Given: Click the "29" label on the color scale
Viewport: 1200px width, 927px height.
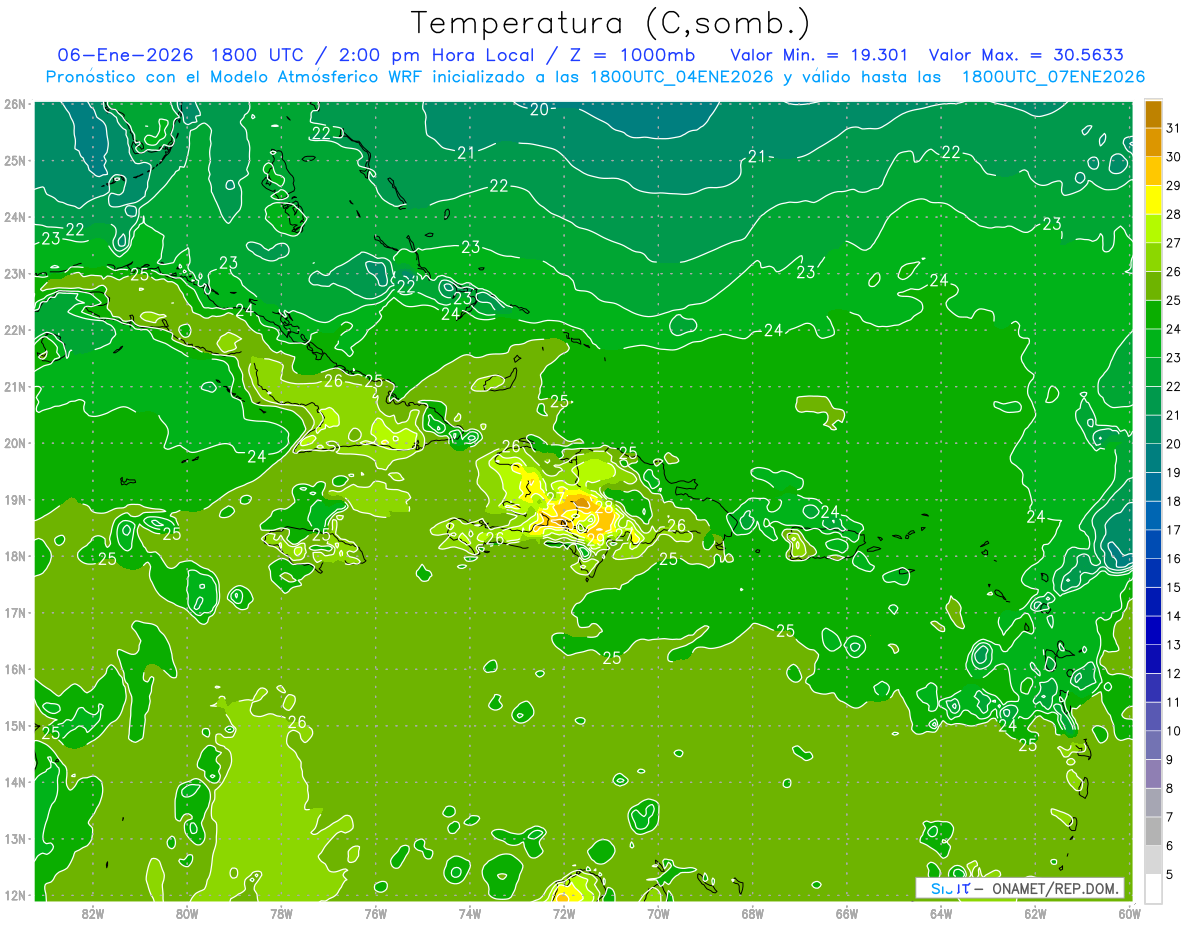Looking at the screenshot, I should click(x=1174, y=186).
